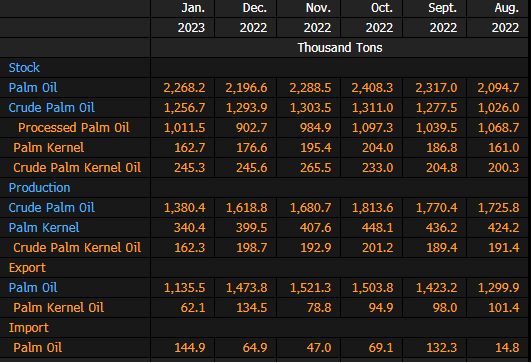Screen dimensions: 532x363
Task: Click the Crude Palm Kernel Oil stock label
Action: [x=77, y=168]
